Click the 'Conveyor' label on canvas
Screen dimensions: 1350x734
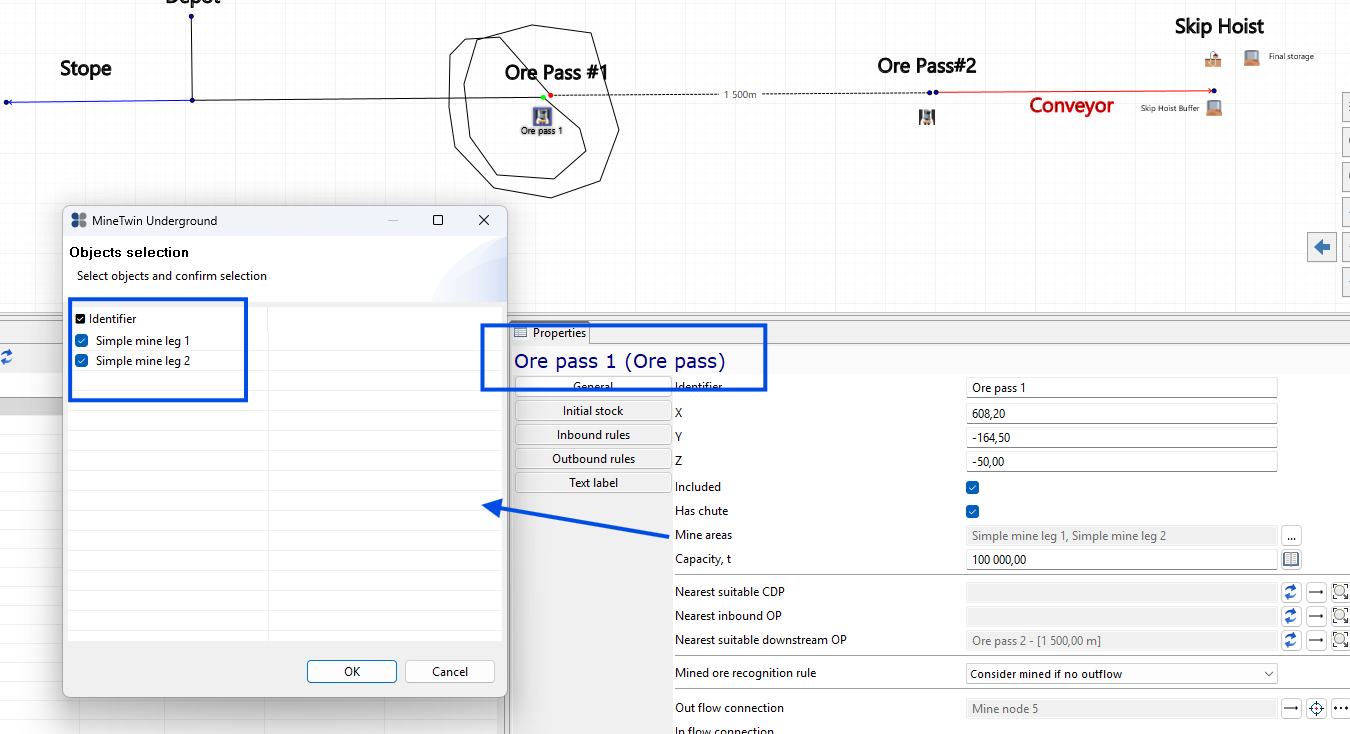(1071, 106)
